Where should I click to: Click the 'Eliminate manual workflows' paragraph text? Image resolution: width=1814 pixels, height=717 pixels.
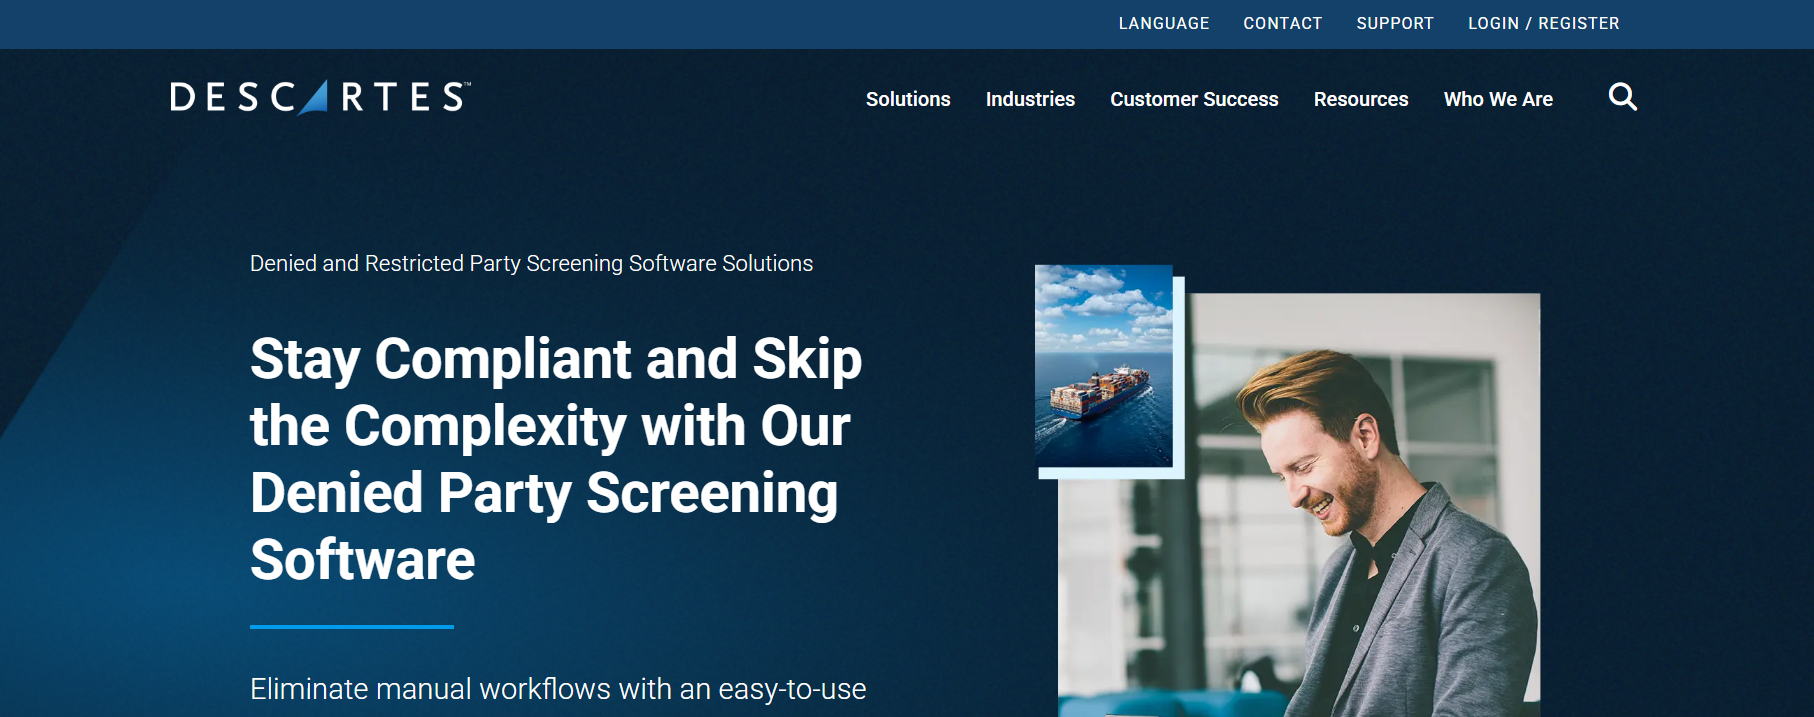[x=558, y=689]
